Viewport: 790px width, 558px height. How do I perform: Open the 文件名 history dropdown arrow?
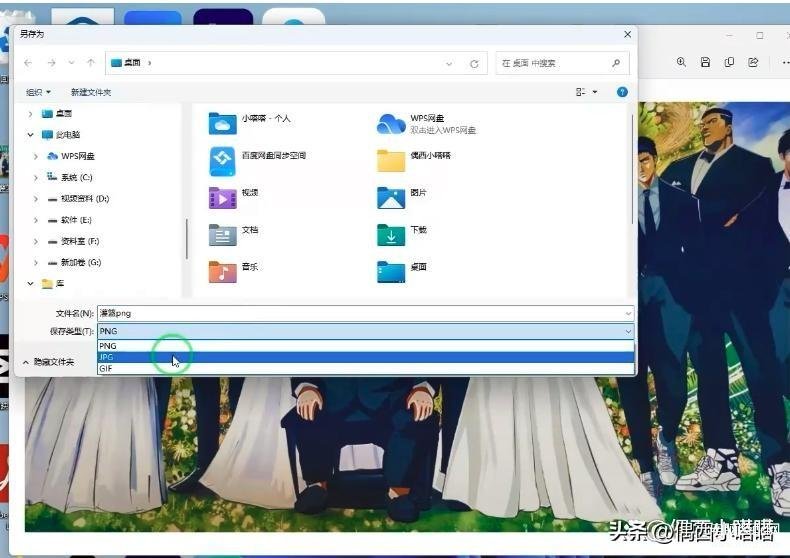point(628,314)
